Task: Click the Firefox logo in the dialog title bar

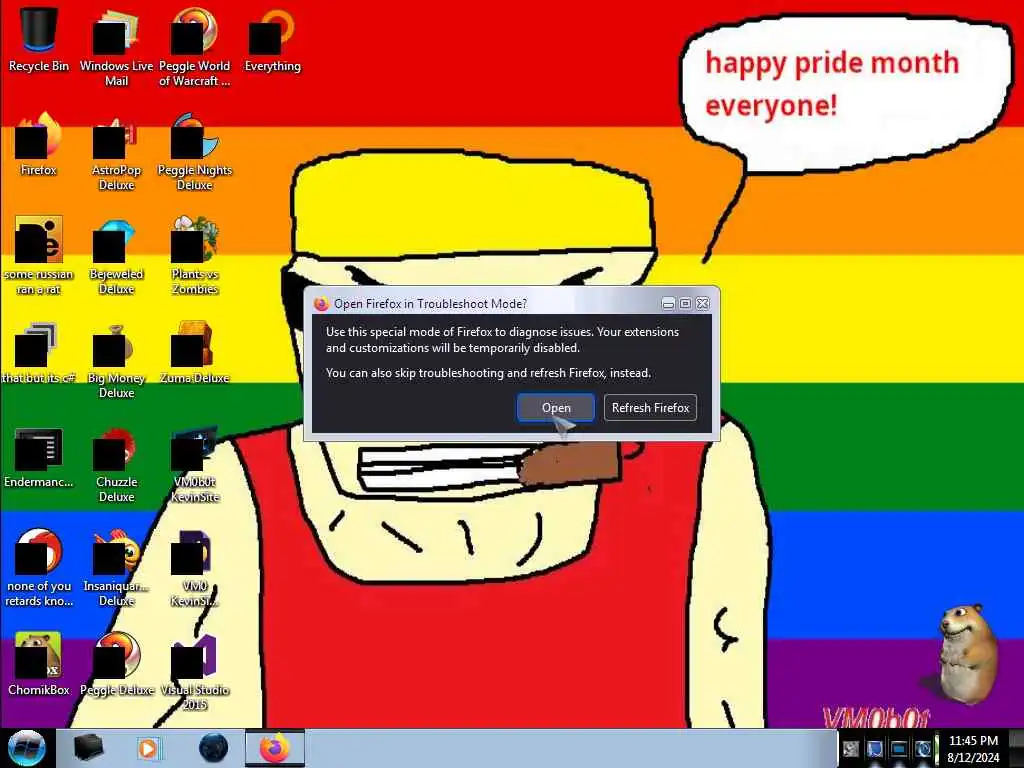Action: point(321,304)
